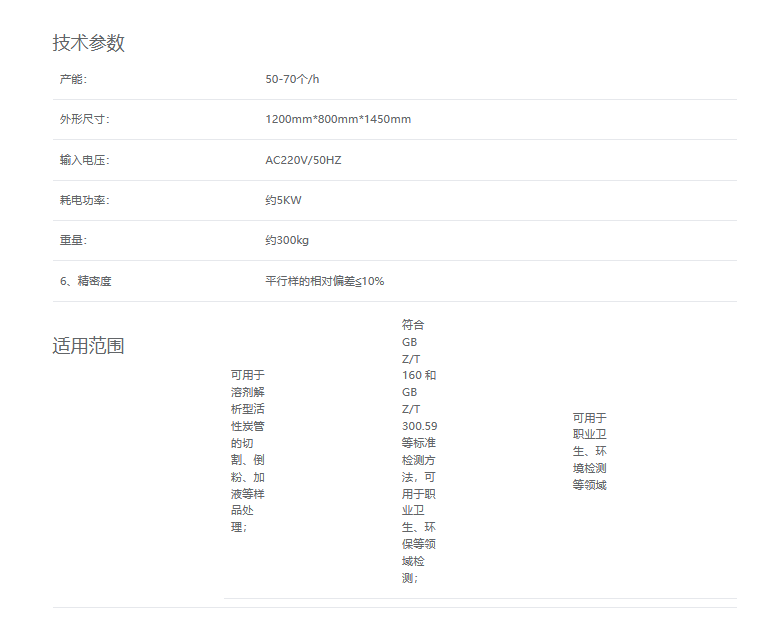The width and height of the screenshot is (760, 623).
Task: Select the 产能 row label
Action: tap(73, 79)
